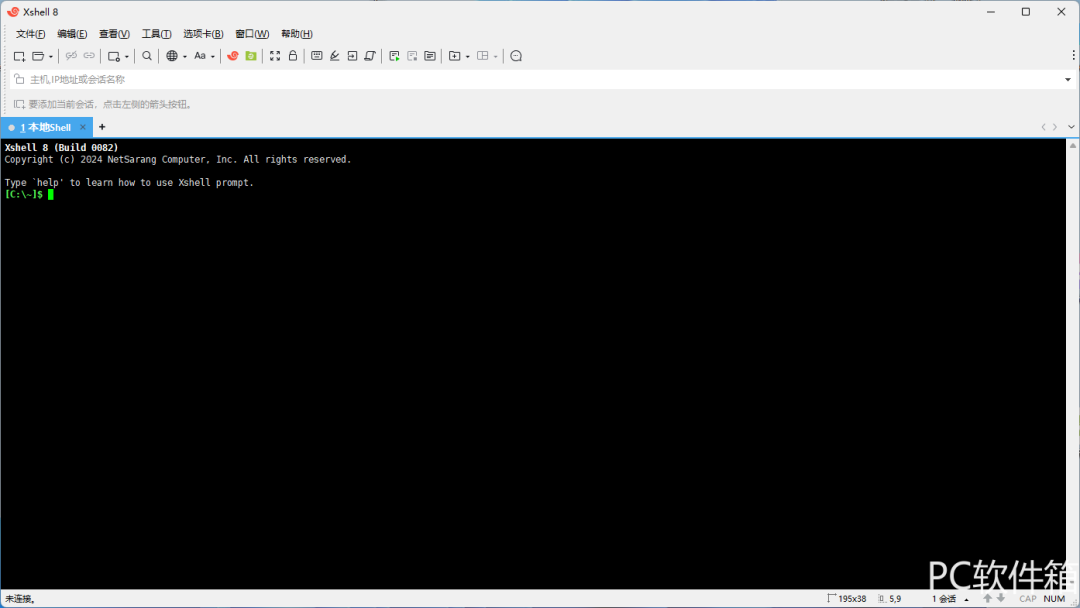
Task: Click the NUM indicator in status bar
Action: 1054,598
